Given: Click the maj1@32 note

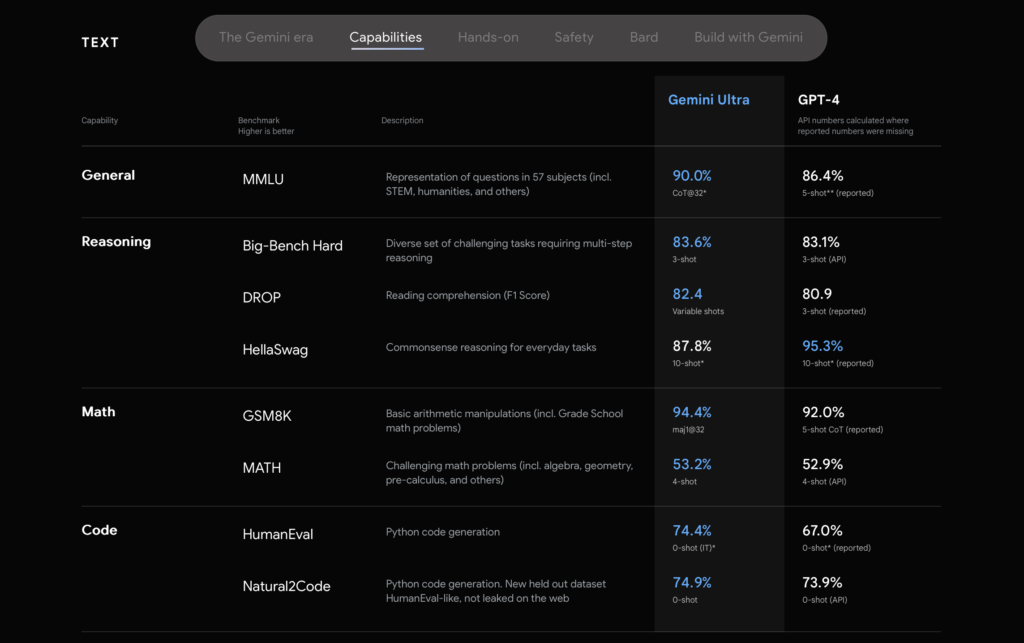Looking at the screenshot, I should coord(688,430).
